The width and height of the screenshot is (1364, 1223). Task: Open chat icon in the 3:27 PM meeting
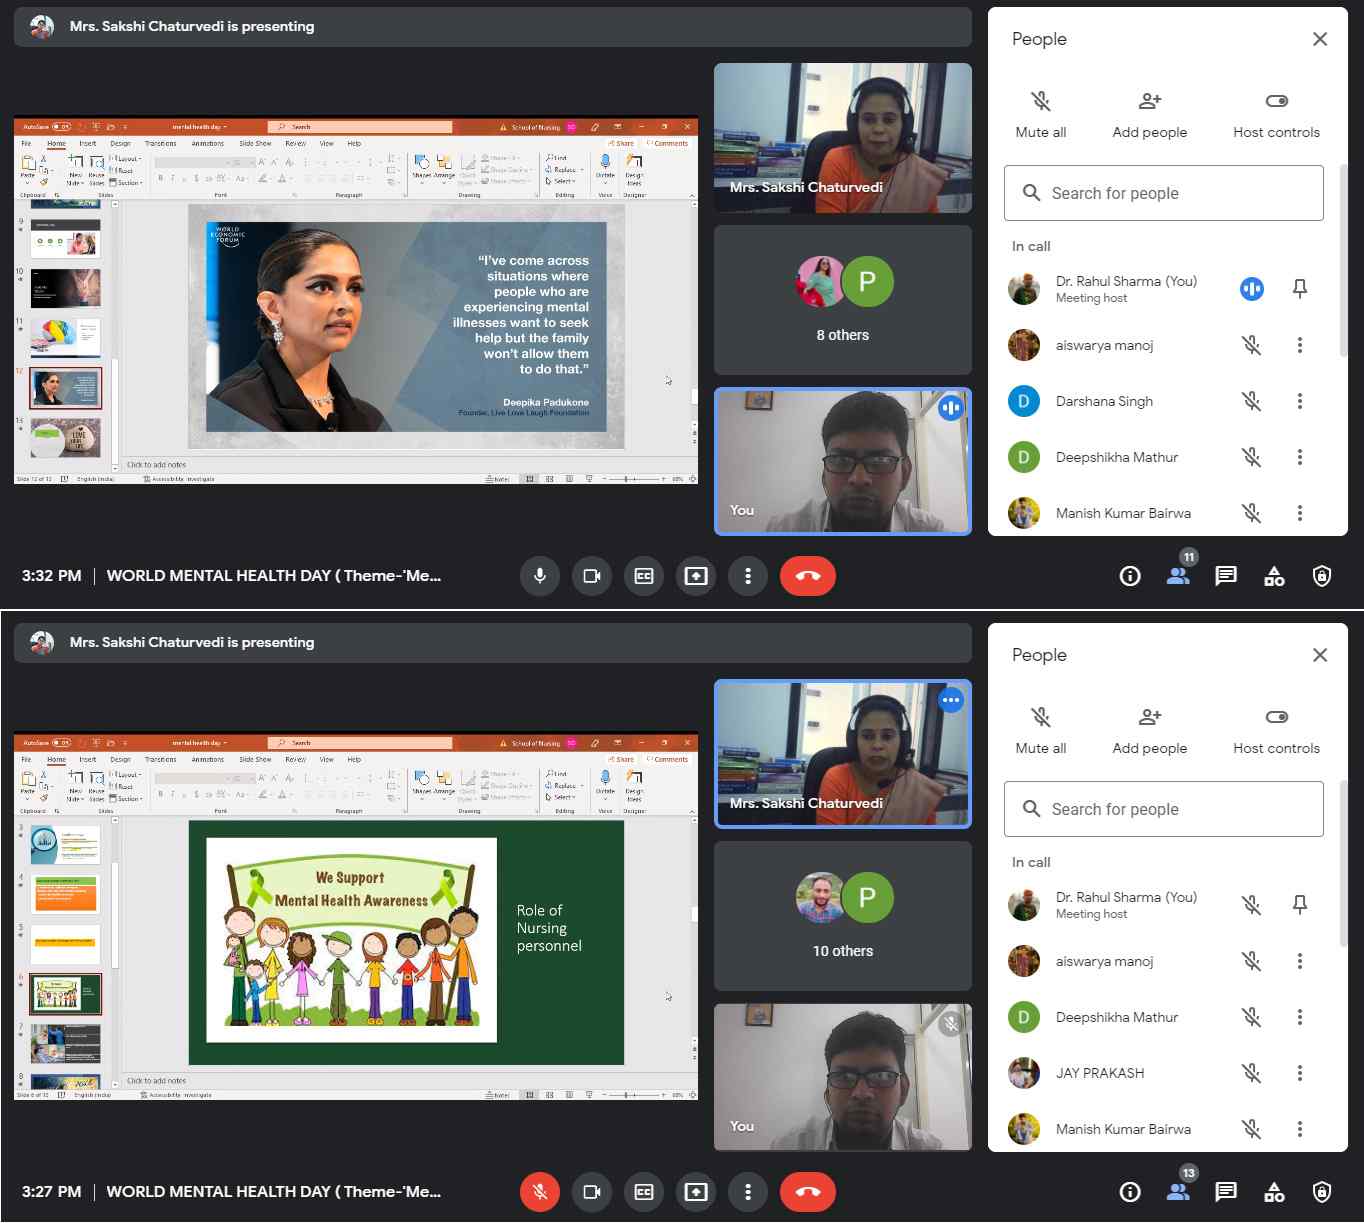click(x=1225, y=1192)
